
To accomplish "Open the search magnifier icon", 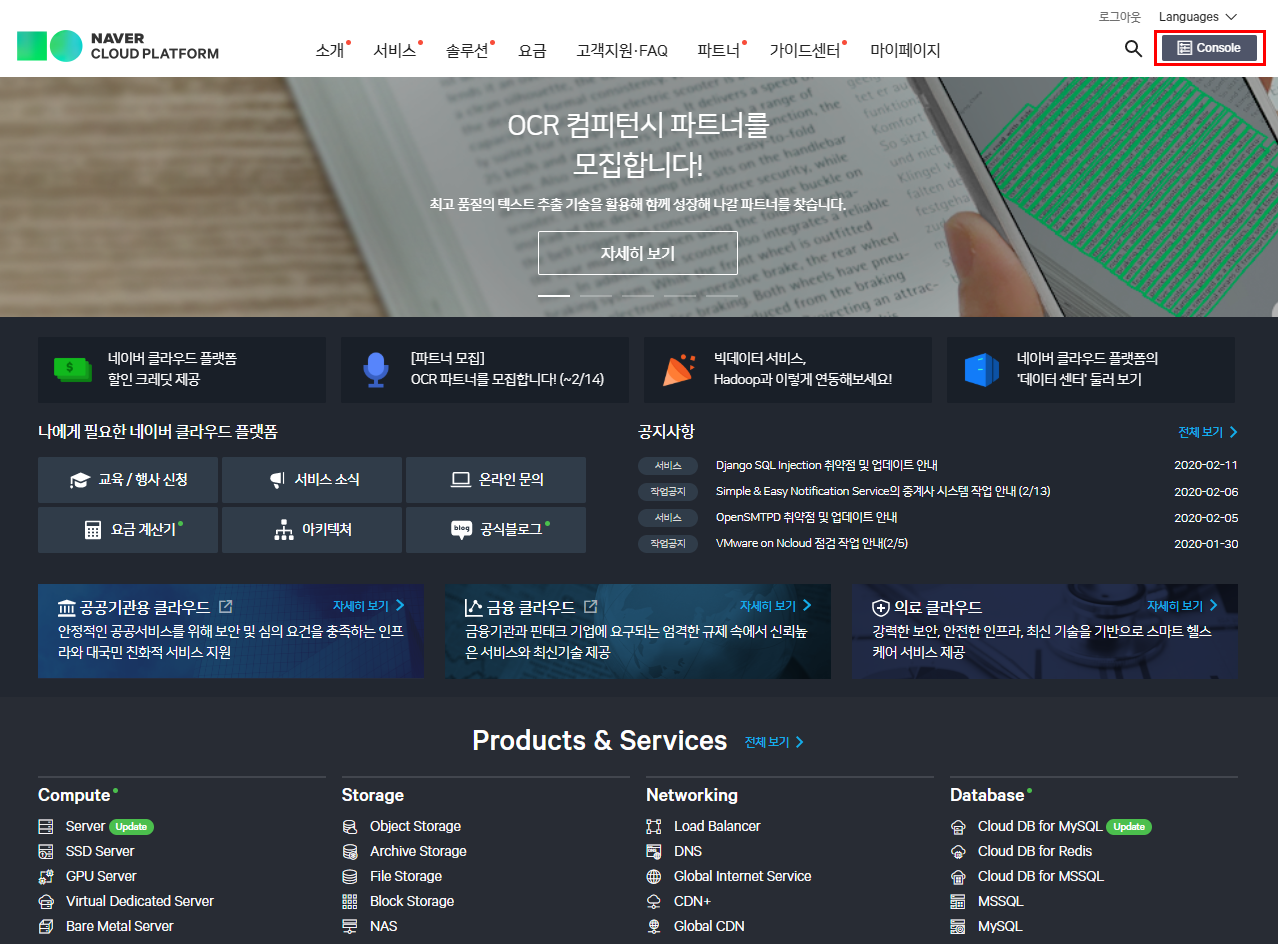I will click(x=1133, y=48).
